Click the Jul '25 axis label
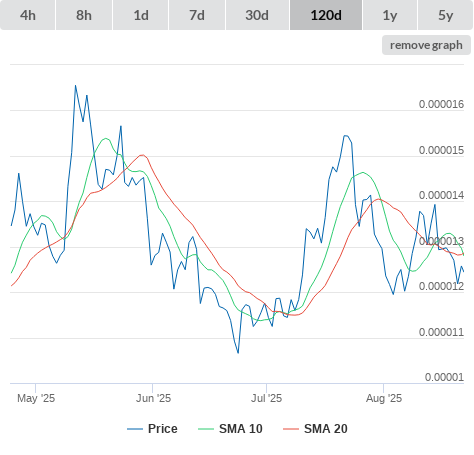The image size is (474, 455). tap(266, 398)
